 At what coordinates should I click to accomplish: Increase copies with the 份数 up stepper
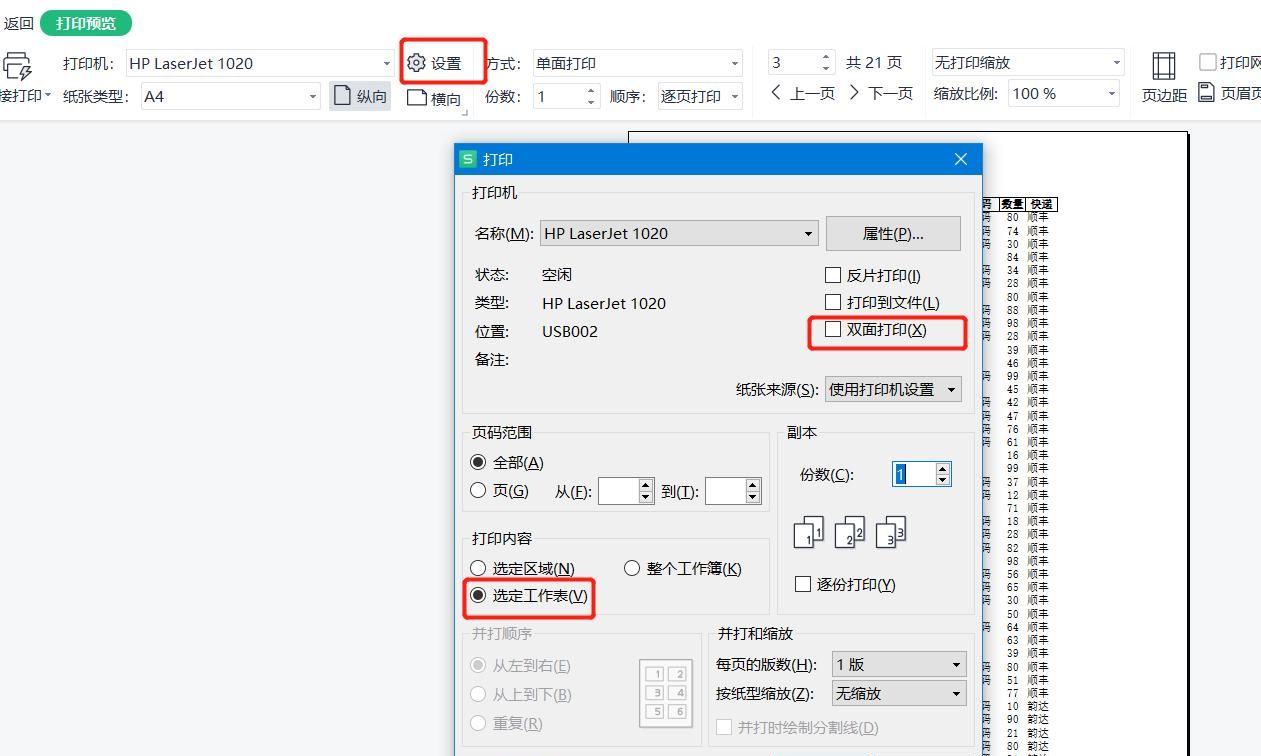pos(943,468)
